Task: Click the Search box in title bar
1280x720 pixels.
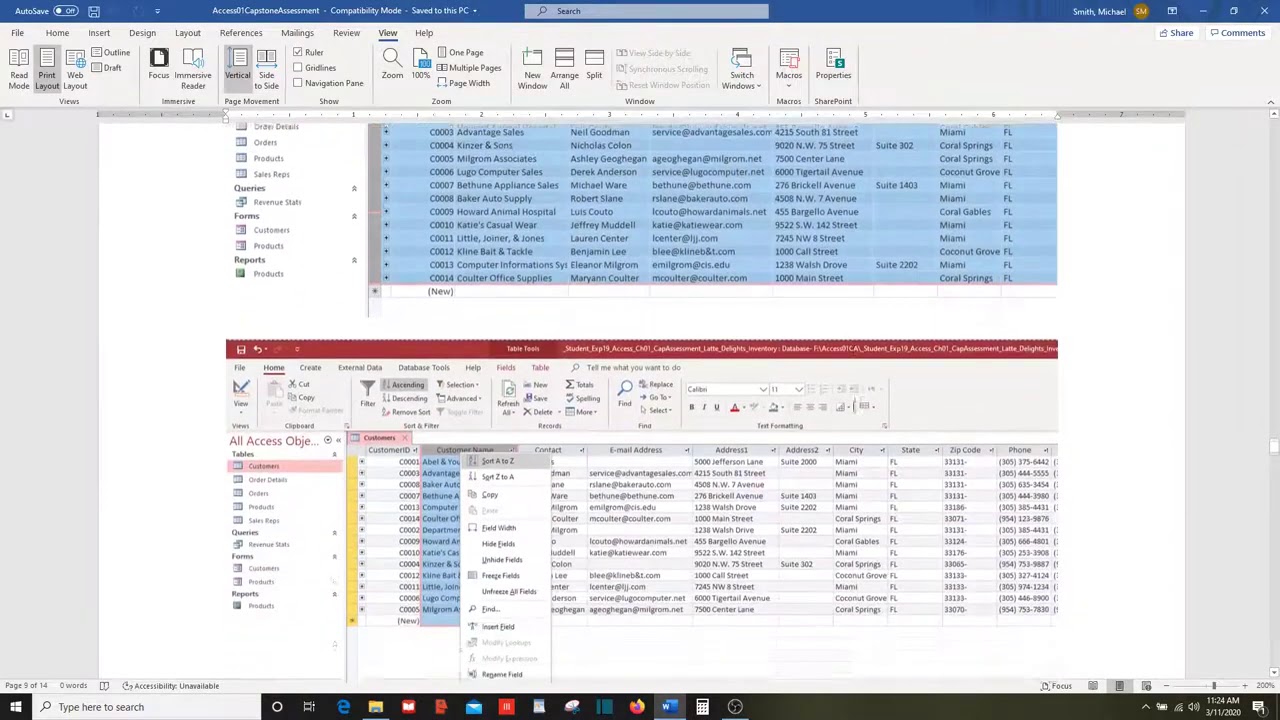Action: click(647, 11)
